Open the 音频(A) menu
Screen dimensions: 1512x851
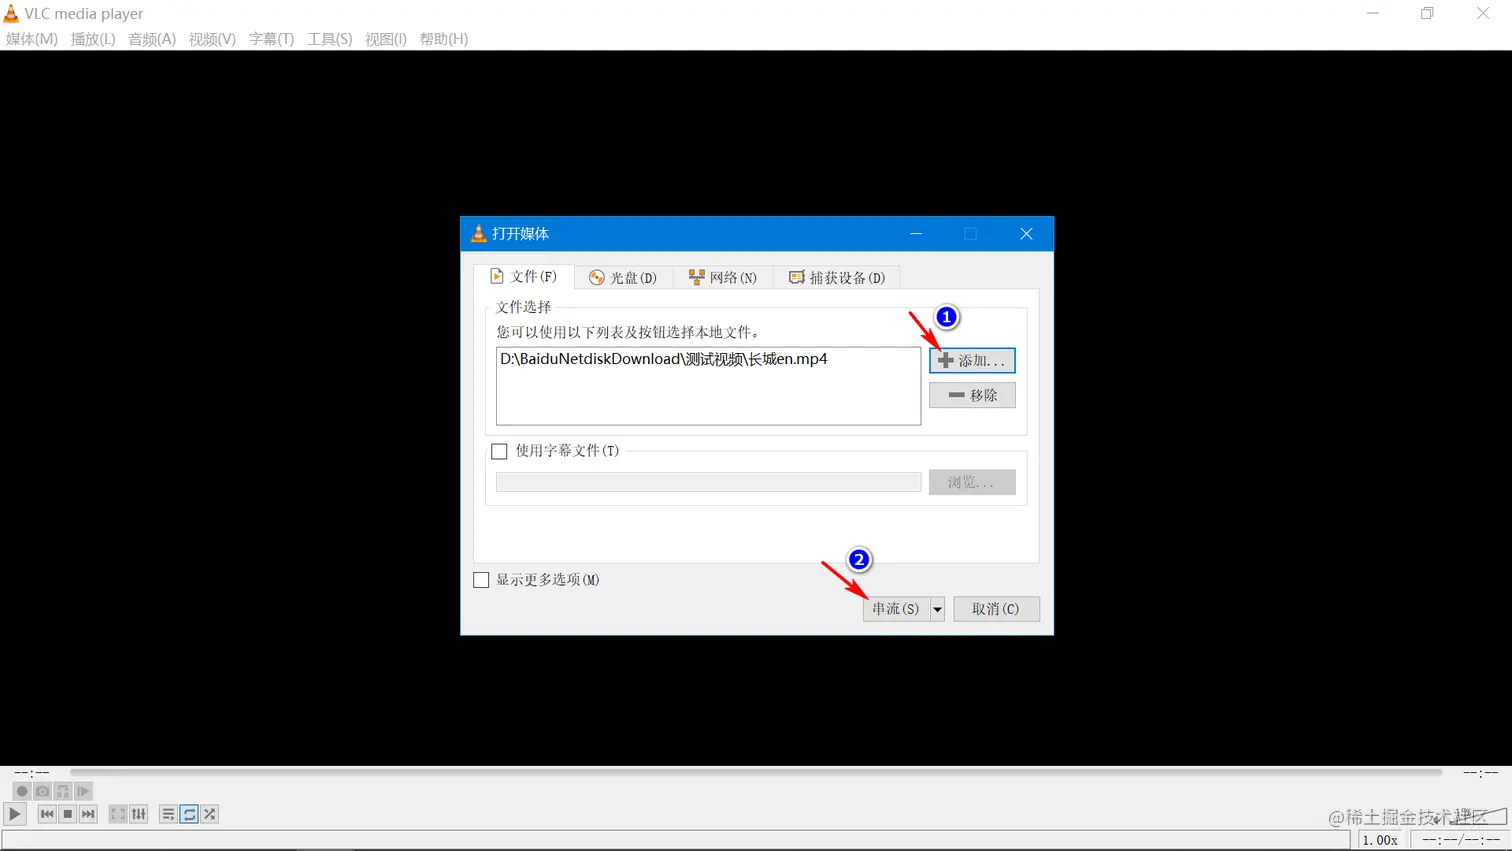click(152, 39)
